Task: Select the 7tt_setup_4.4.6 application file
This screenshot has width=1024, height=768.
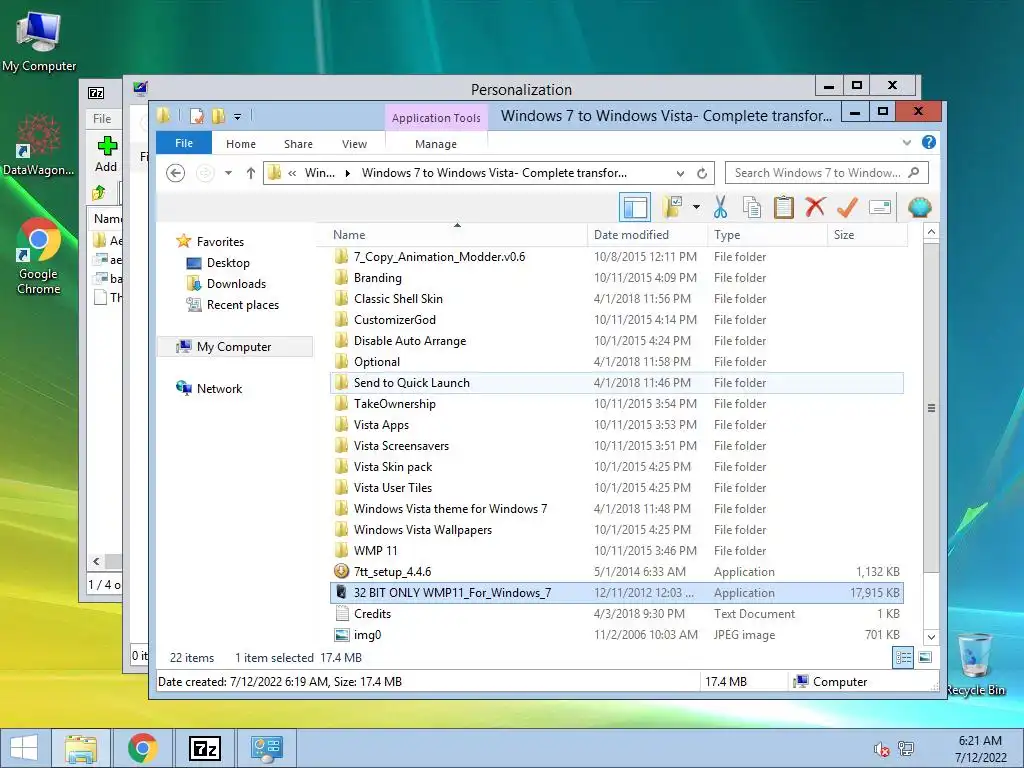Action: coord(616,571)
